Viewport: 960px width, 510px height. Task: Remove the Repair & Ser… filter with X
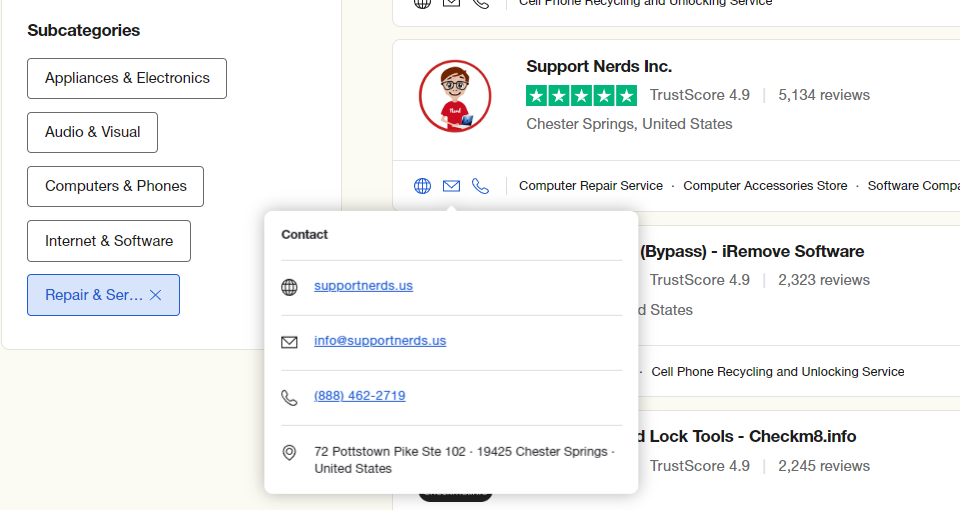click(156, 295)
